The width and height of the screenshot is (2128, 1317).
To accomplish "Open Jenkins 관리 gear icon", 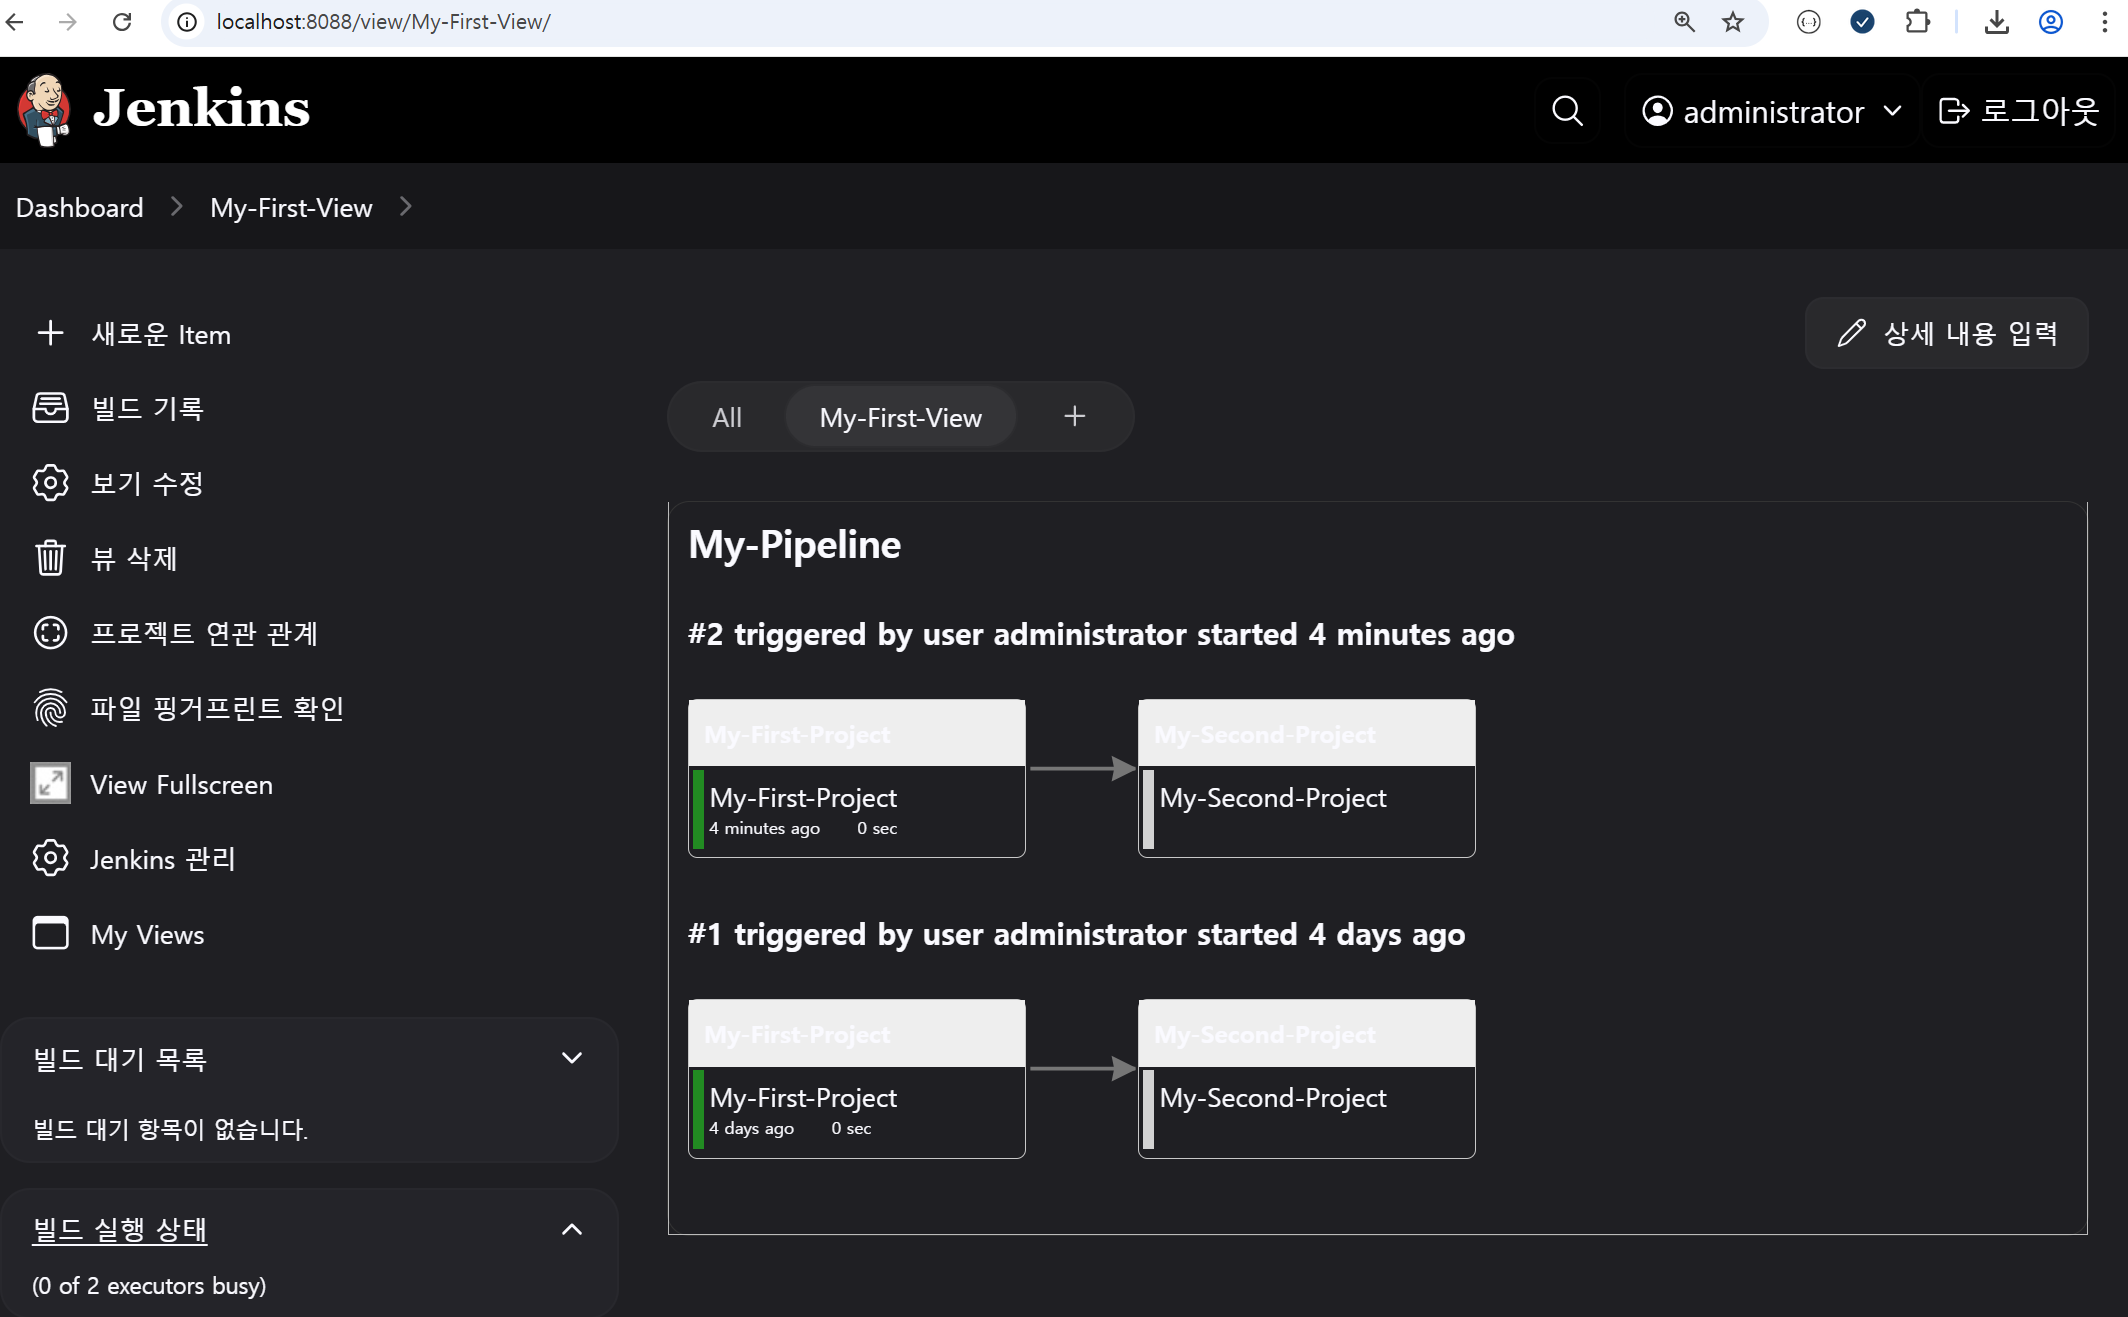I will [x=50, y=859].
